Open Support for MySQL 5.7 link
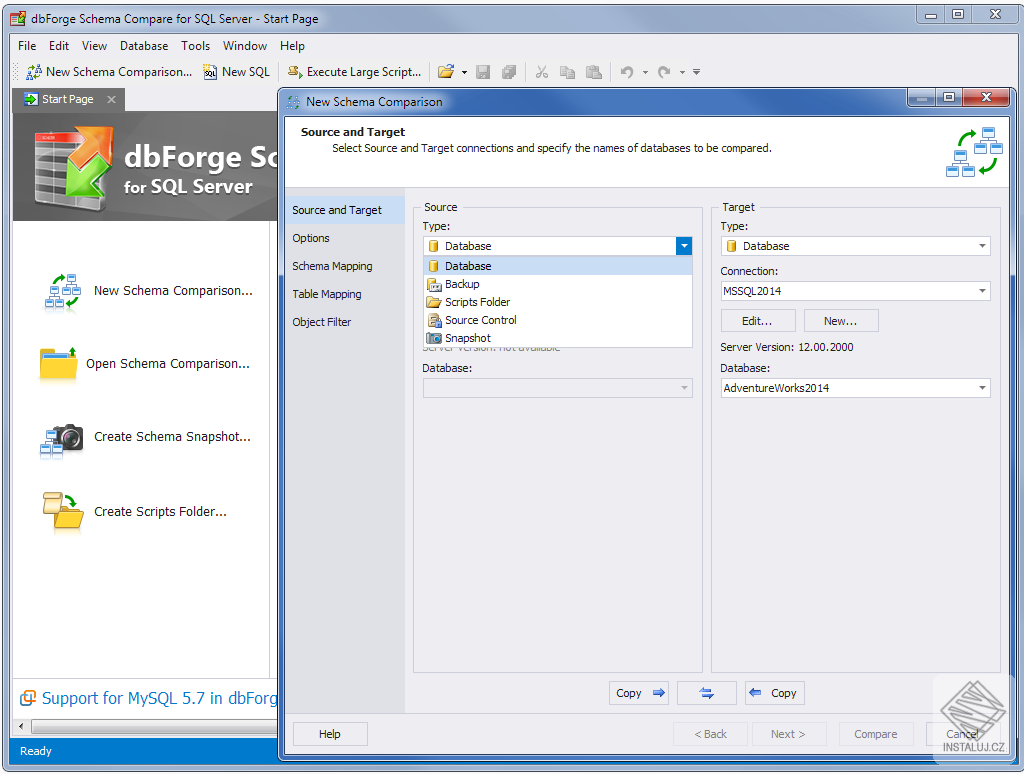 click(159, 698)
